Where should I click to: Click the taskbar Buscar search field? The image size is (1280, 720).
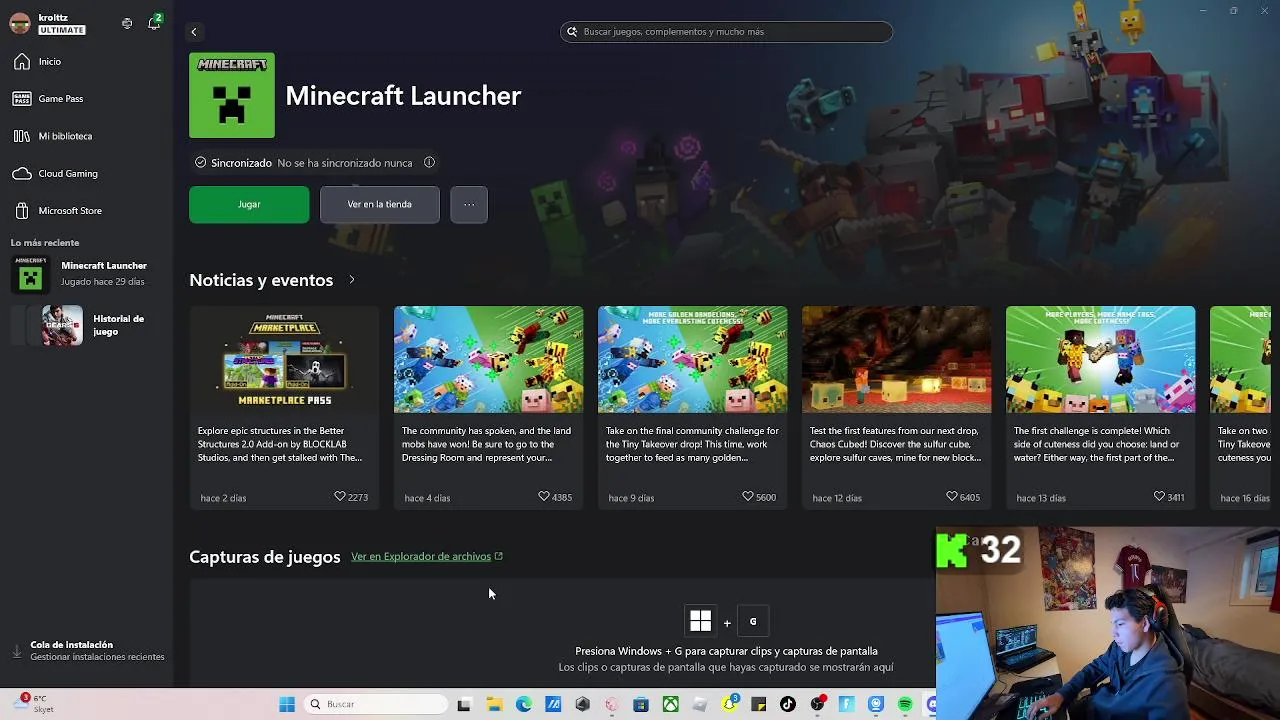tap(376, 705)
